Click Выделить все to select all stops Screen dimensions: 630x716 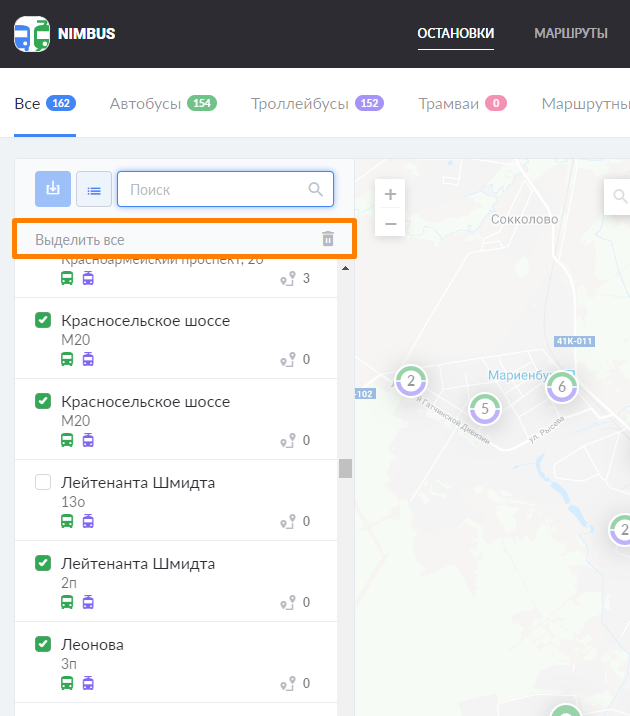point(80,240)
